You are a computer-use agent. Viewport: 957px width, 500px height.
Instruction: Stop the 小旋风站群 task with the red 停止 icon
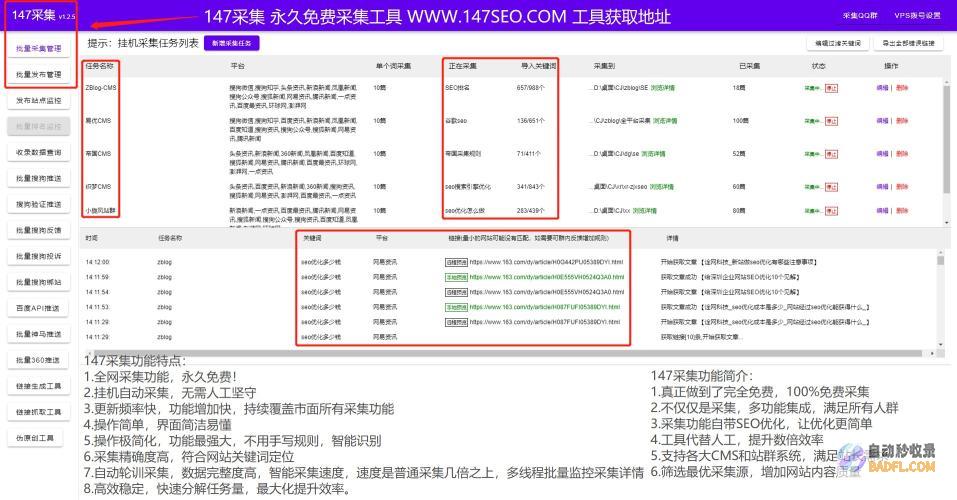coord(831,211)
